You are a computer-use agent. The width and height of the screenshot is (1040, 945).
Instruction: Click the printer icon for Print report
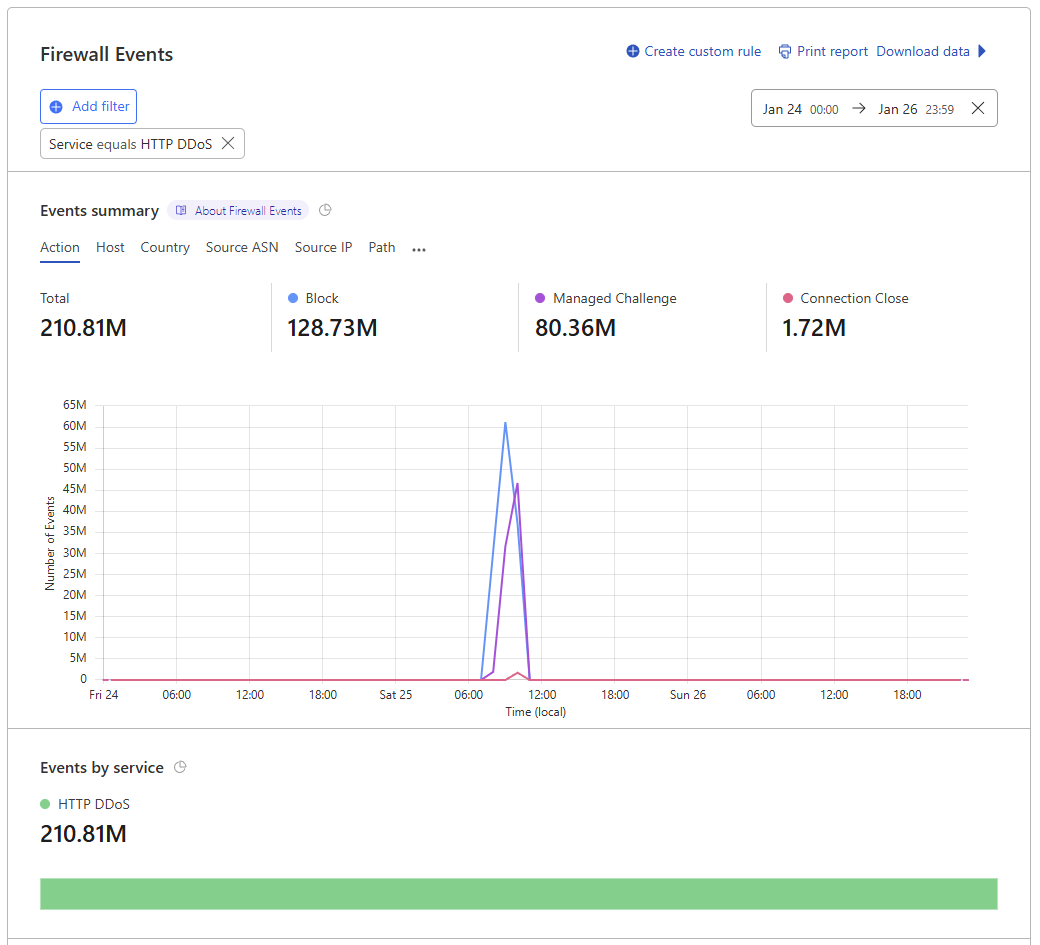coord(785,52)
